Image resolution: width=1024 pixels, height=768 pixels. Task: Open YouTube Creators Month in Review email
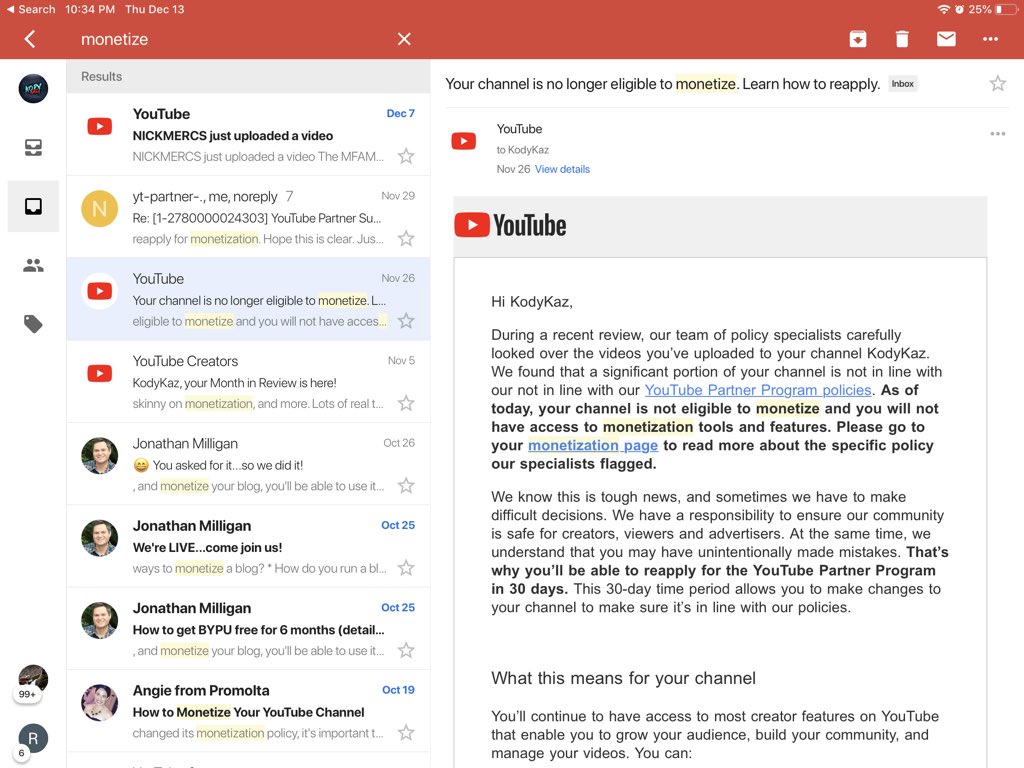coord(248,381)
